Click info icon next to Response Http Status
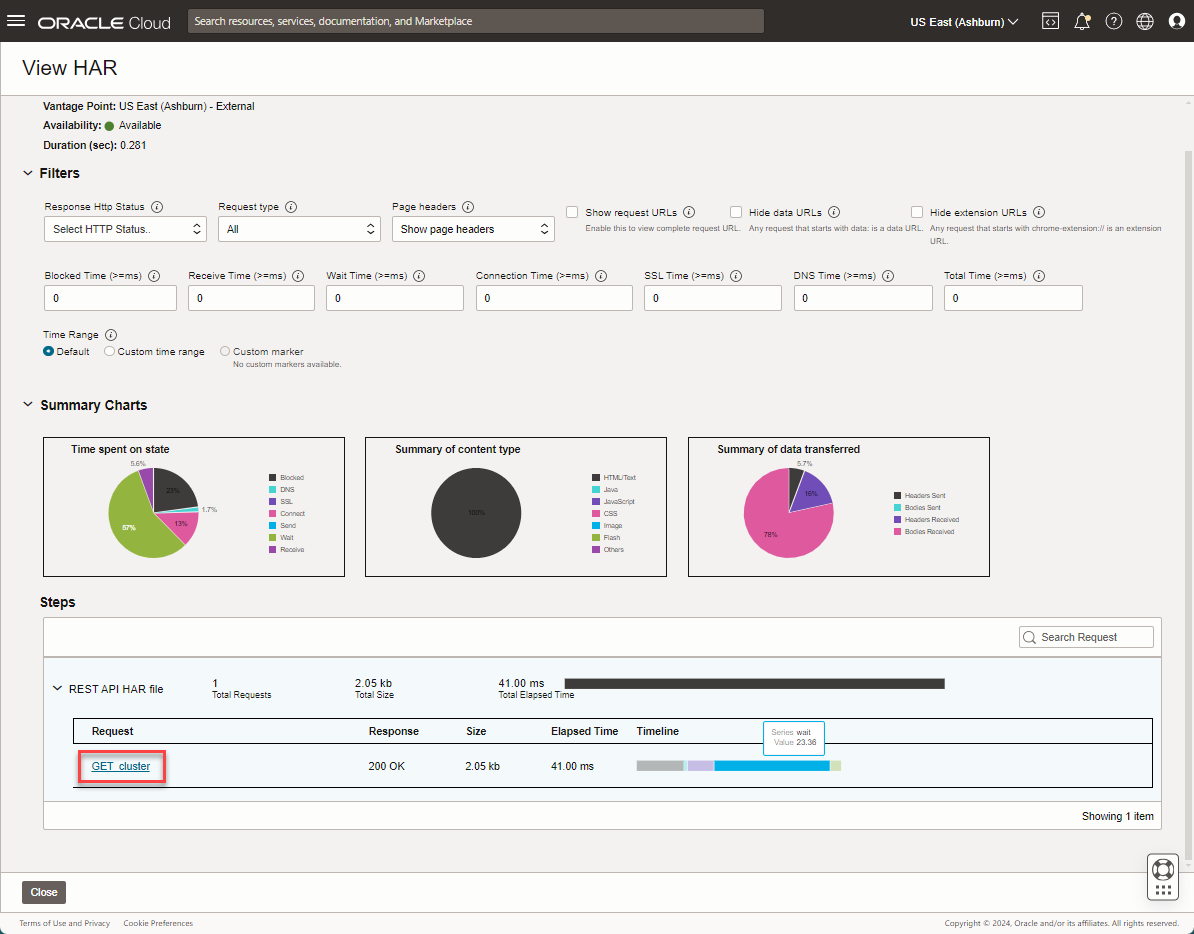 pos(157,207)
